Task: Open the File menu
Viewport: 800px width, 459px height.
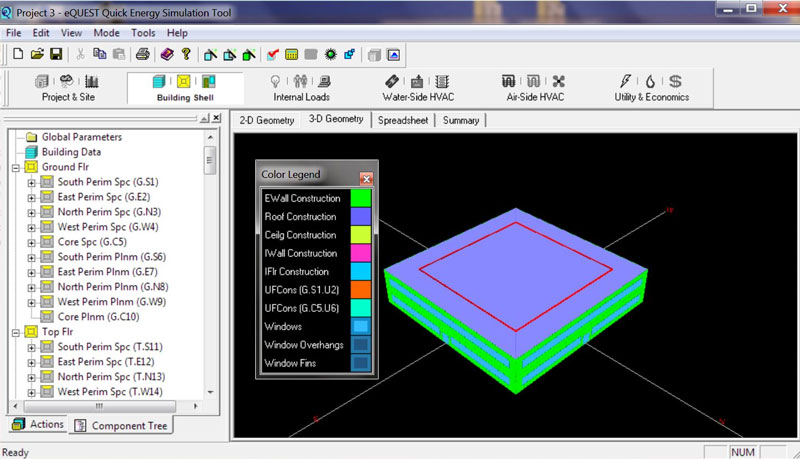Action: 13,33
